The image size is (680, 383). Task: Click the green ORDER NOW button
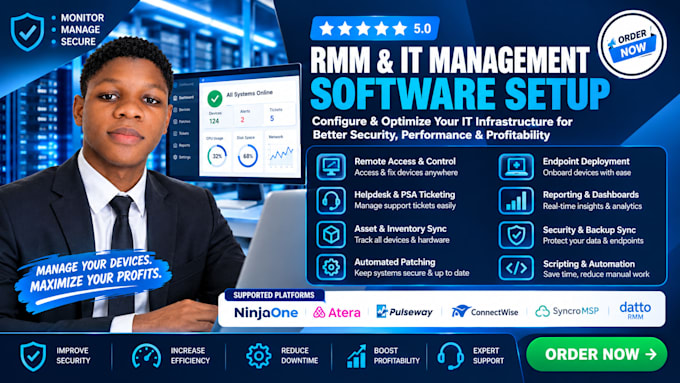[596, 354]
